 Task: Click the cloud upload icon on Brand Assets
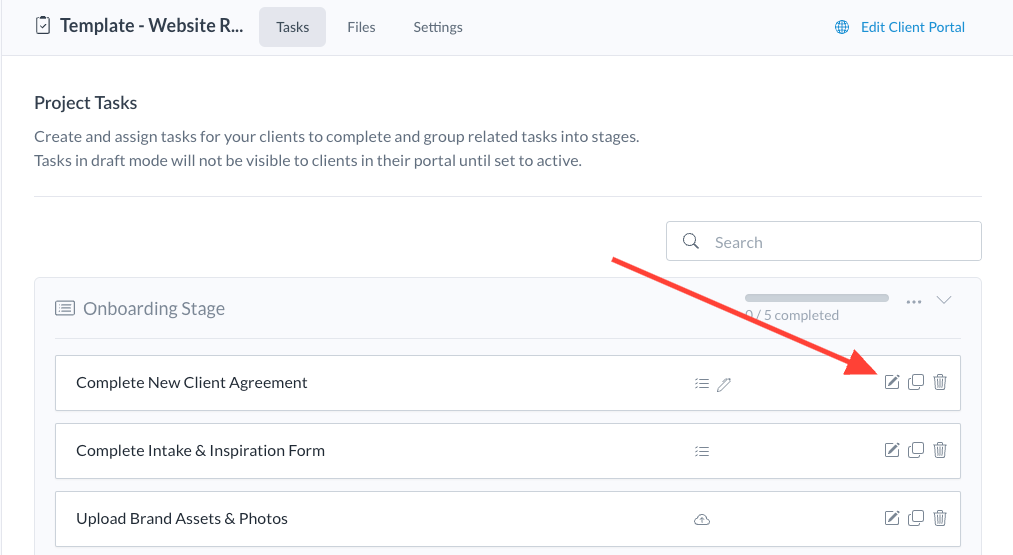tap(702, 519)
